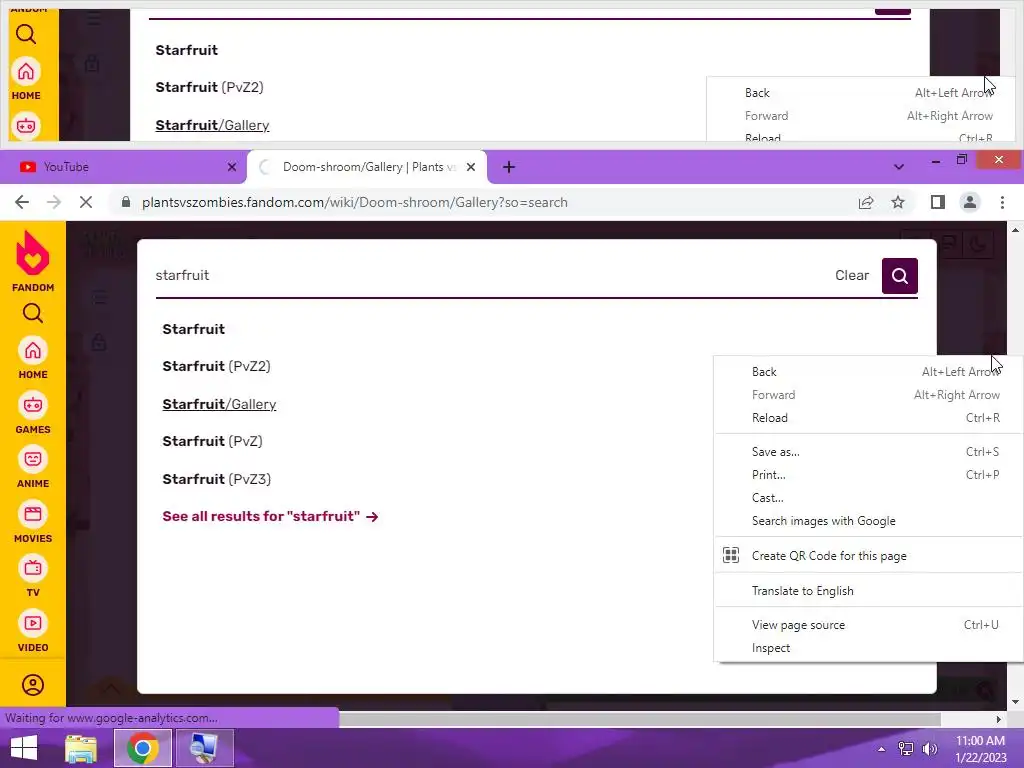Open a new tab with plus button
The image size is (1024, 768).
pyautogui.click(x=509, y=167)
